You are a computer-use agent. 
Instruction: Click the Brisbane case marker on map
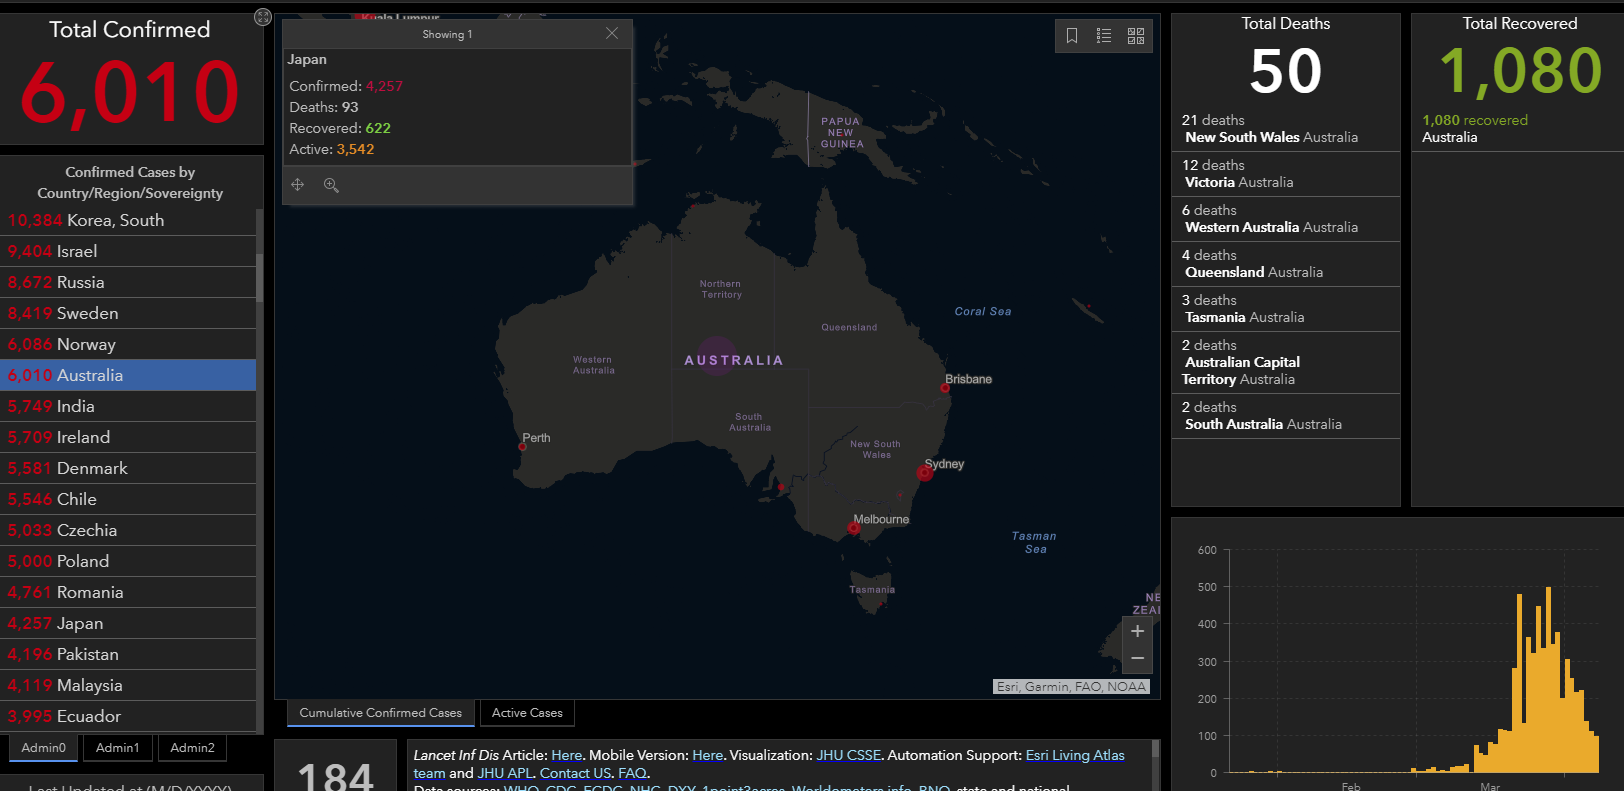(945, 388)
